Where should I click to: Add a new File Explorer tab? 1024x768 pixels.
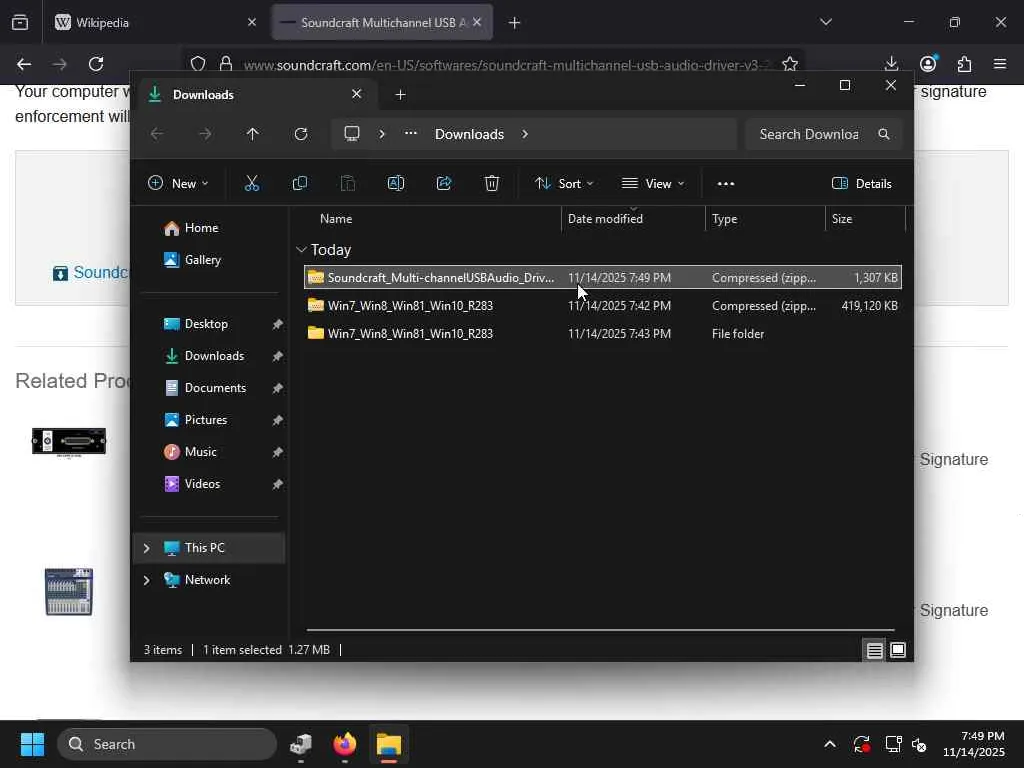[400, 95]
